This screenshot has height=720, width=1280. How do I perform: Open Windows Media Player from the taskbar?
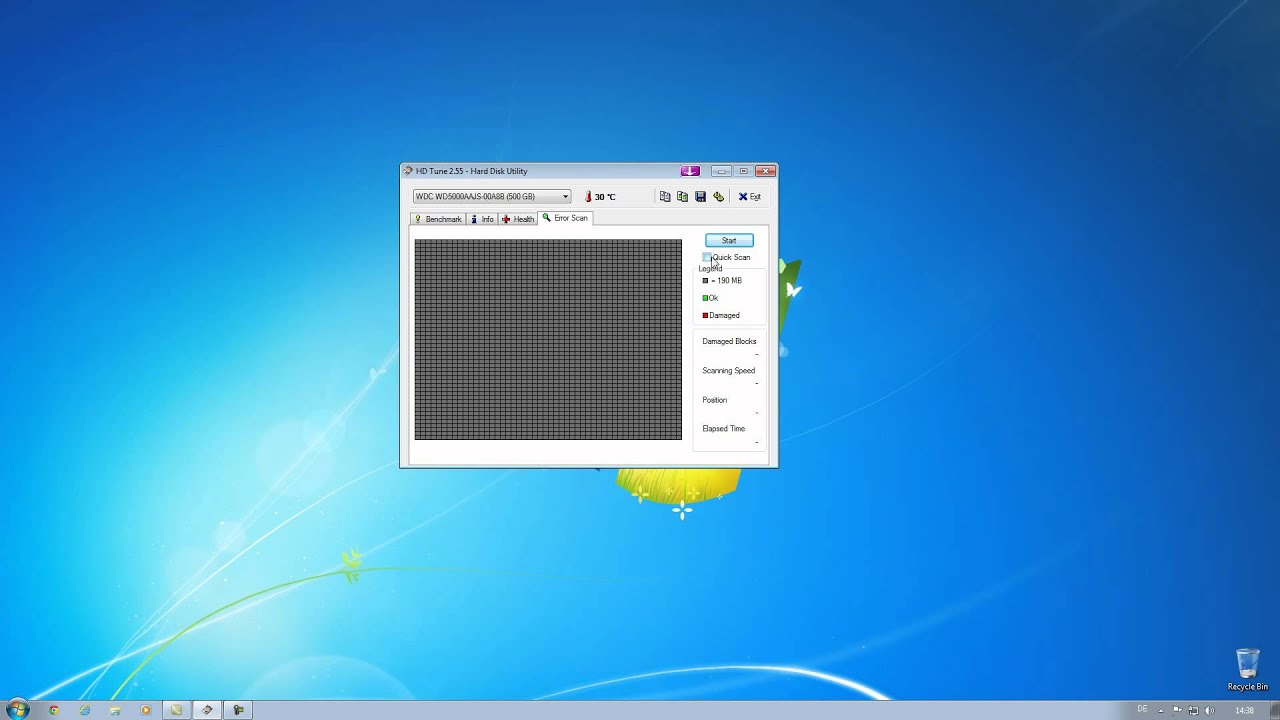click(146, 710)
